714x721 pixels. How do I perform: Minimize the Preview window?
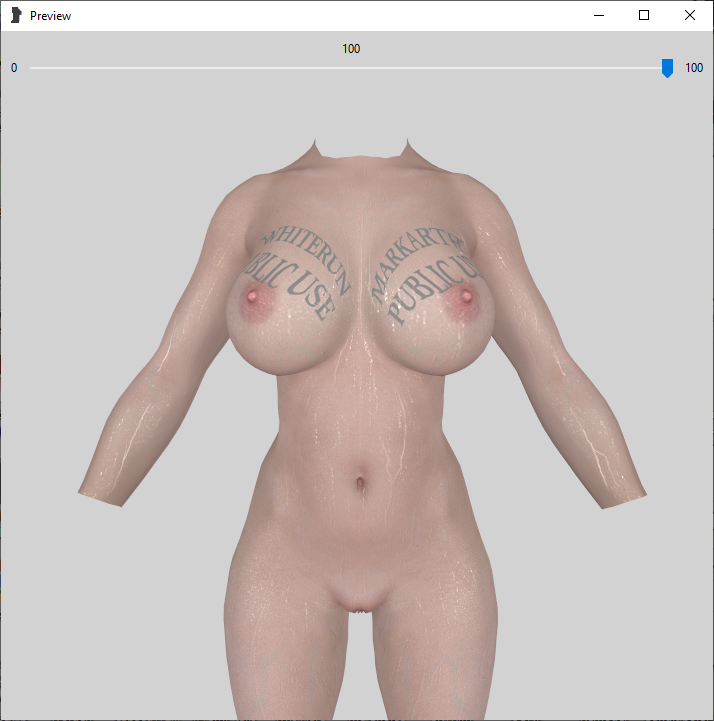pyautogui.click(x=599, y=15)
